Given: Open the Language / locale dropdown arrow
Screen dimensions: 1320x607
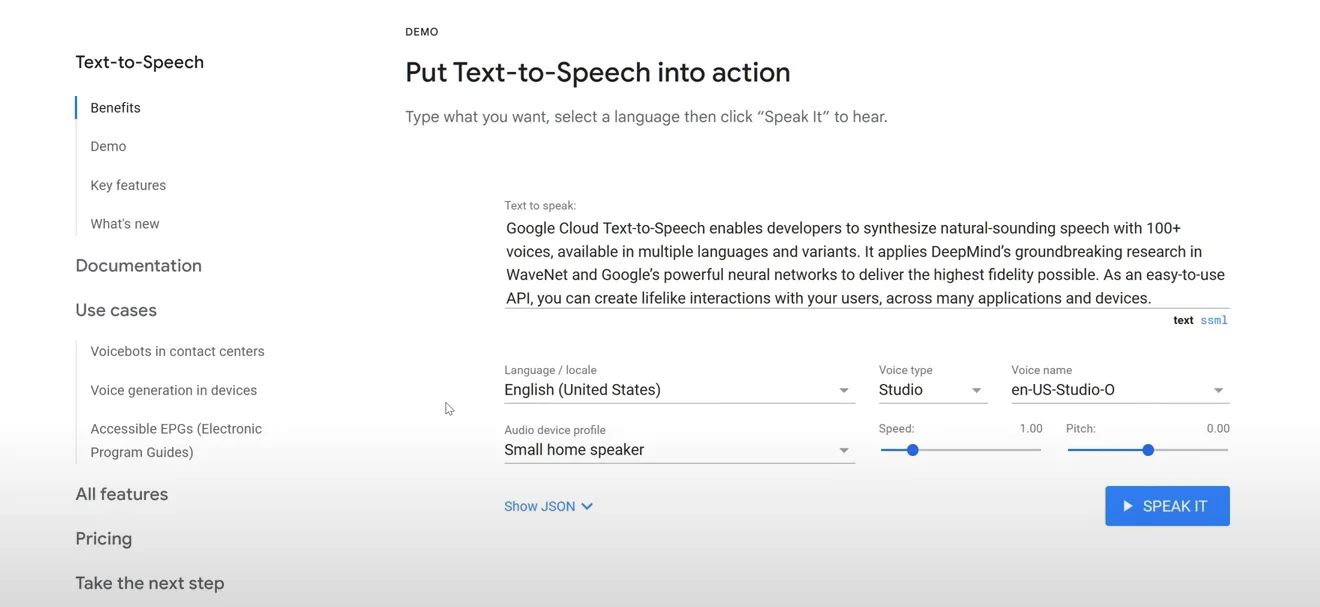Looking at the screenshot, I should click(844, 391).
